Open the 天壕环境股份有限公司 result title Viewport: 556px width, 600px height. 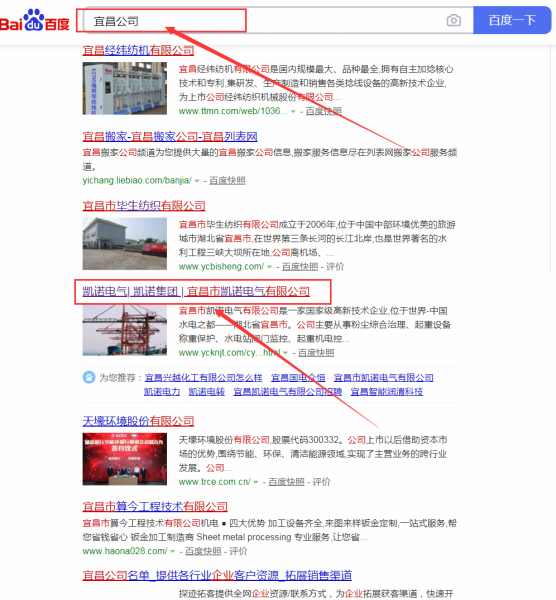138,421
